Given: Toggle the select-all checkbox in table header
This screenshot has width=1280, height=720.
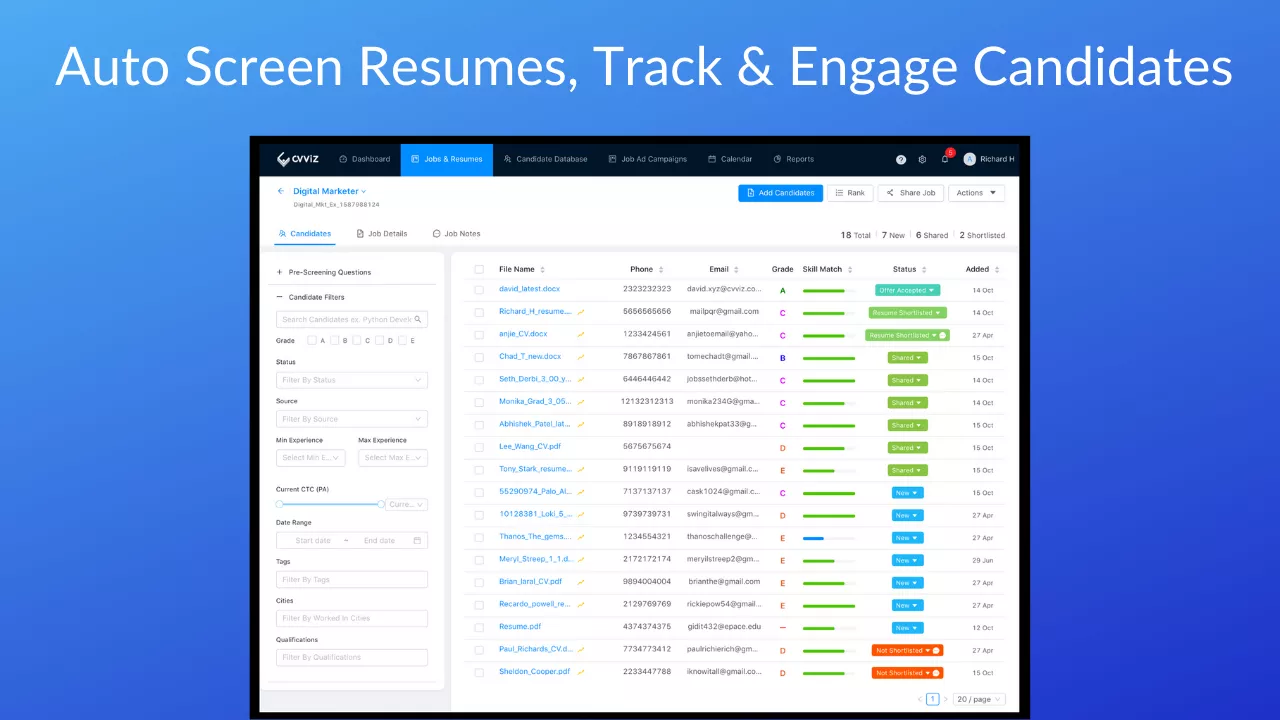Looking at the screenshot, I should [x=479, y=269].
